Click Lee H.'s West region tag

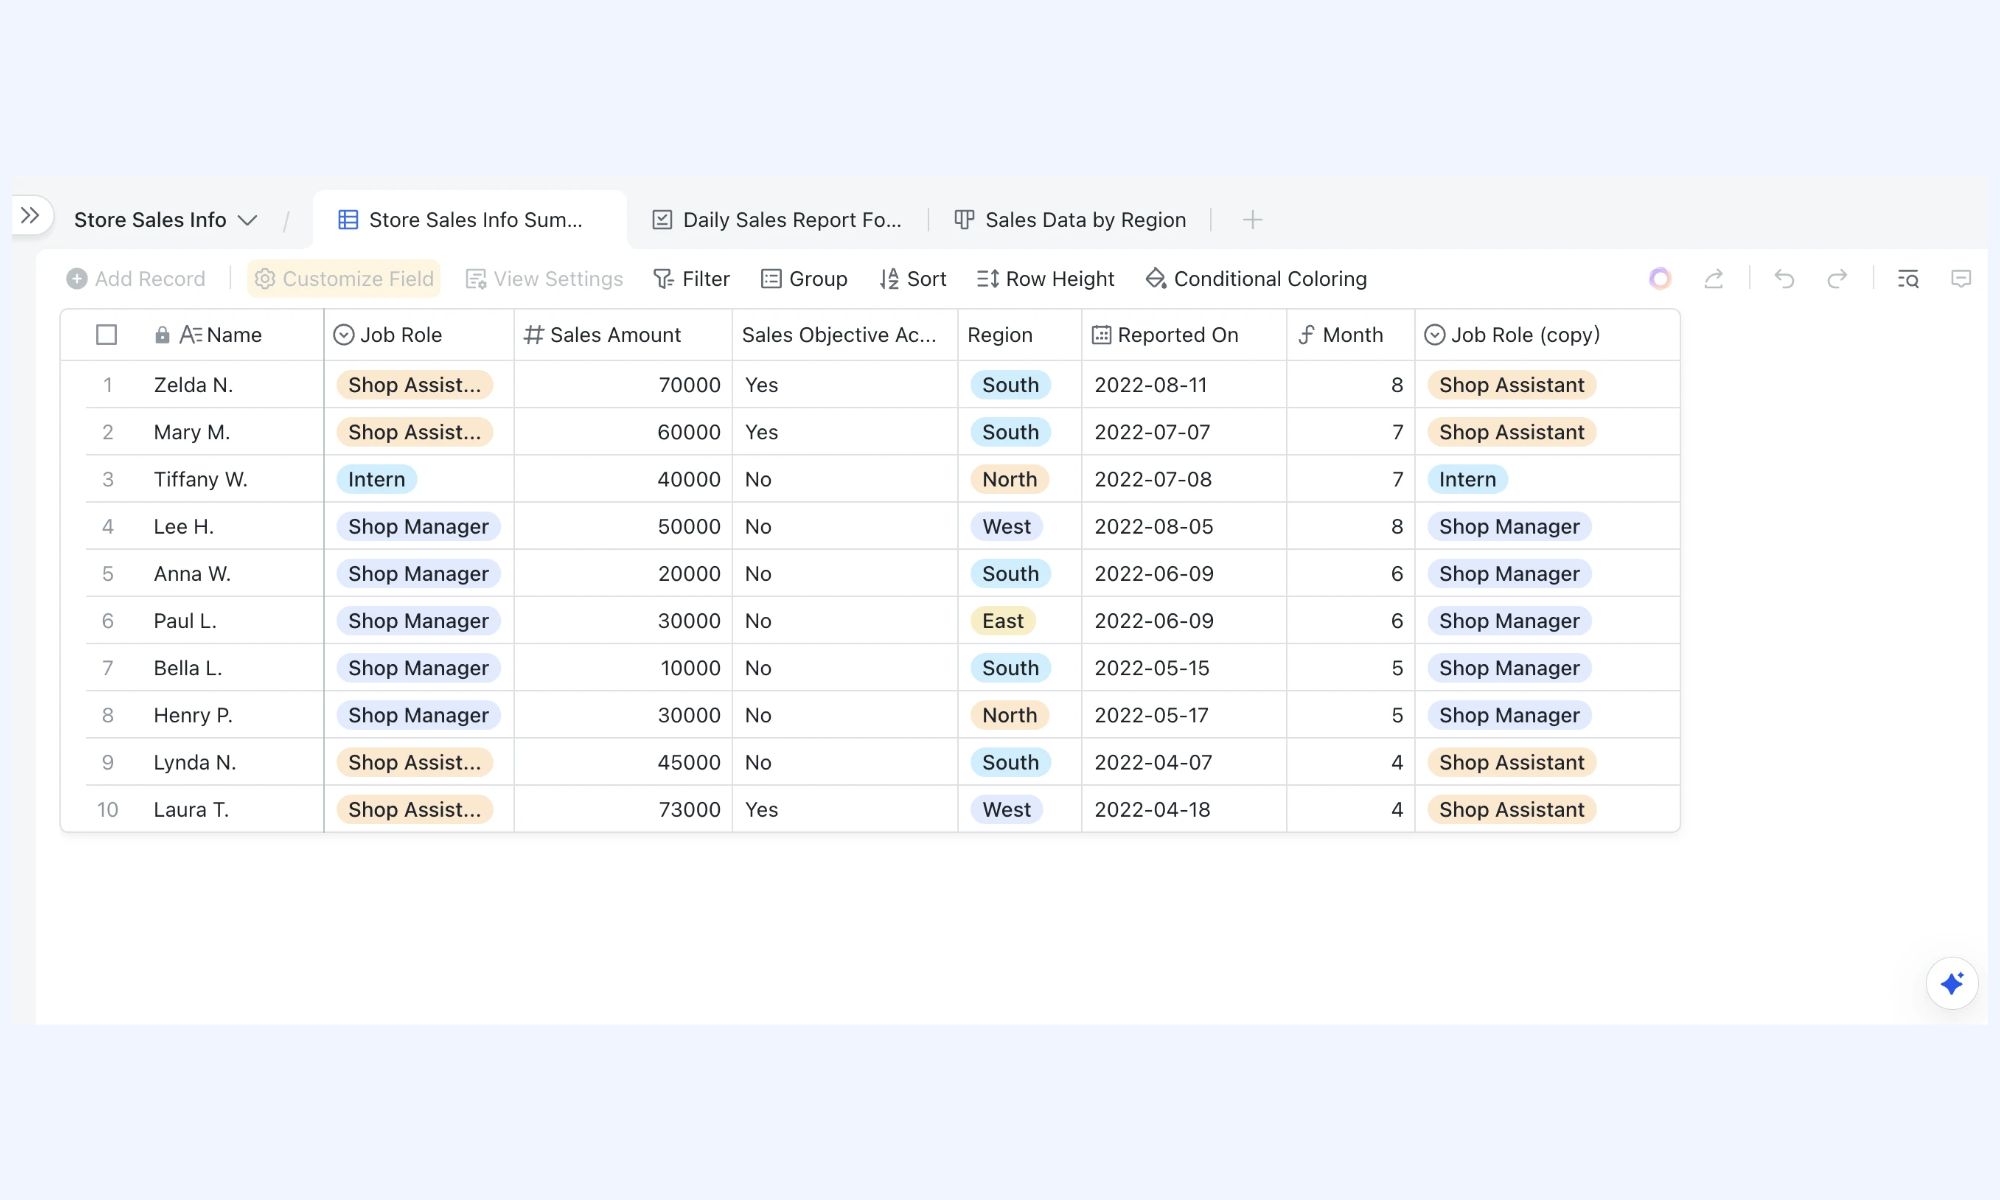pos(1006,527)
